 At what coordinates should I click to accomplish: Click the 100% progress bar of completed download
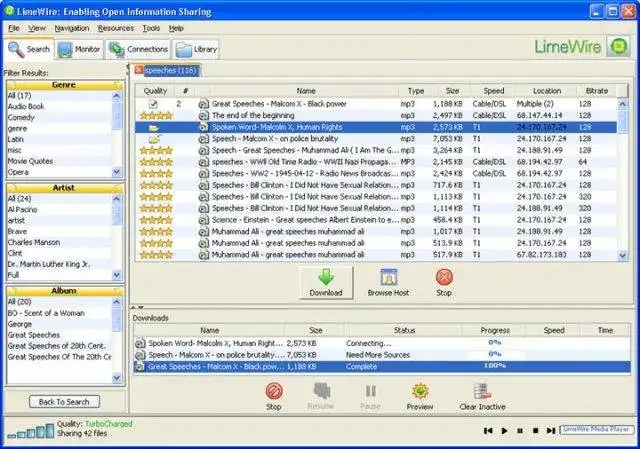coord(495,366)
